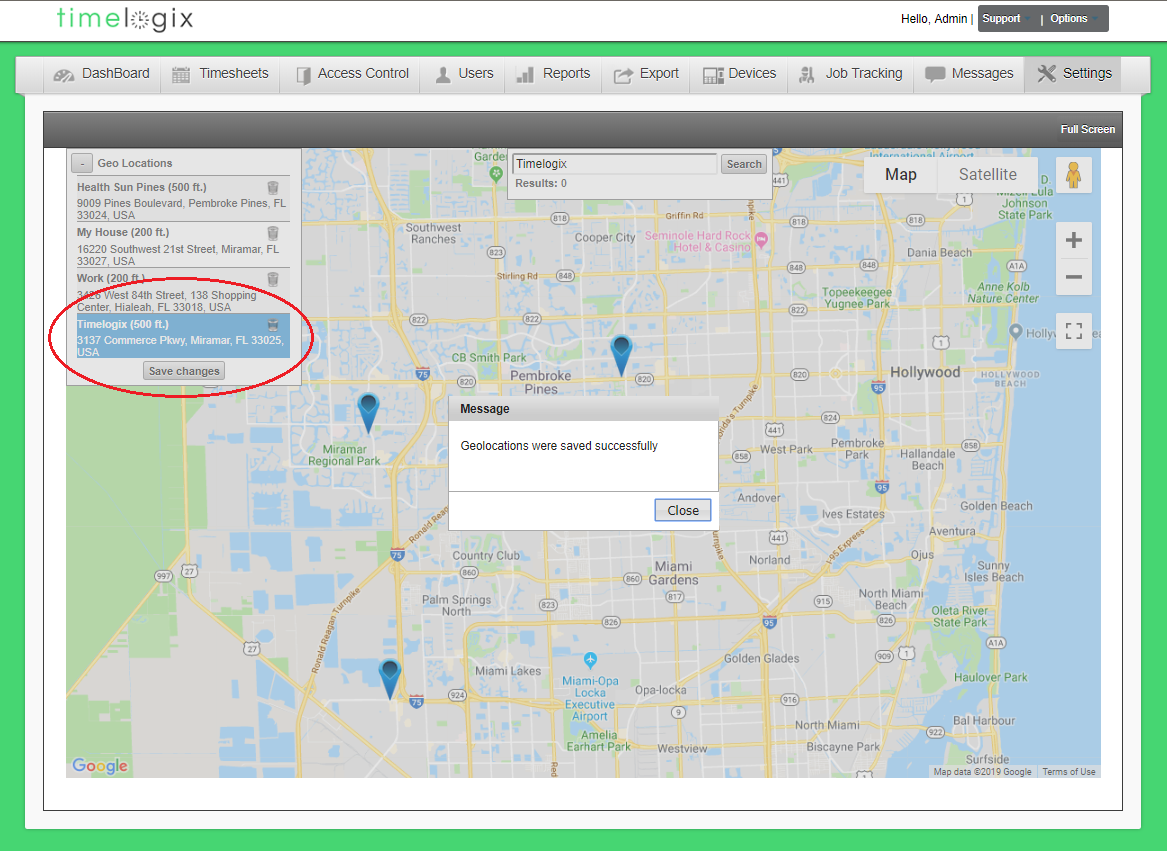Switch to Satellite view
This screenshot has height=852, width=1170.
coord(987,175)
